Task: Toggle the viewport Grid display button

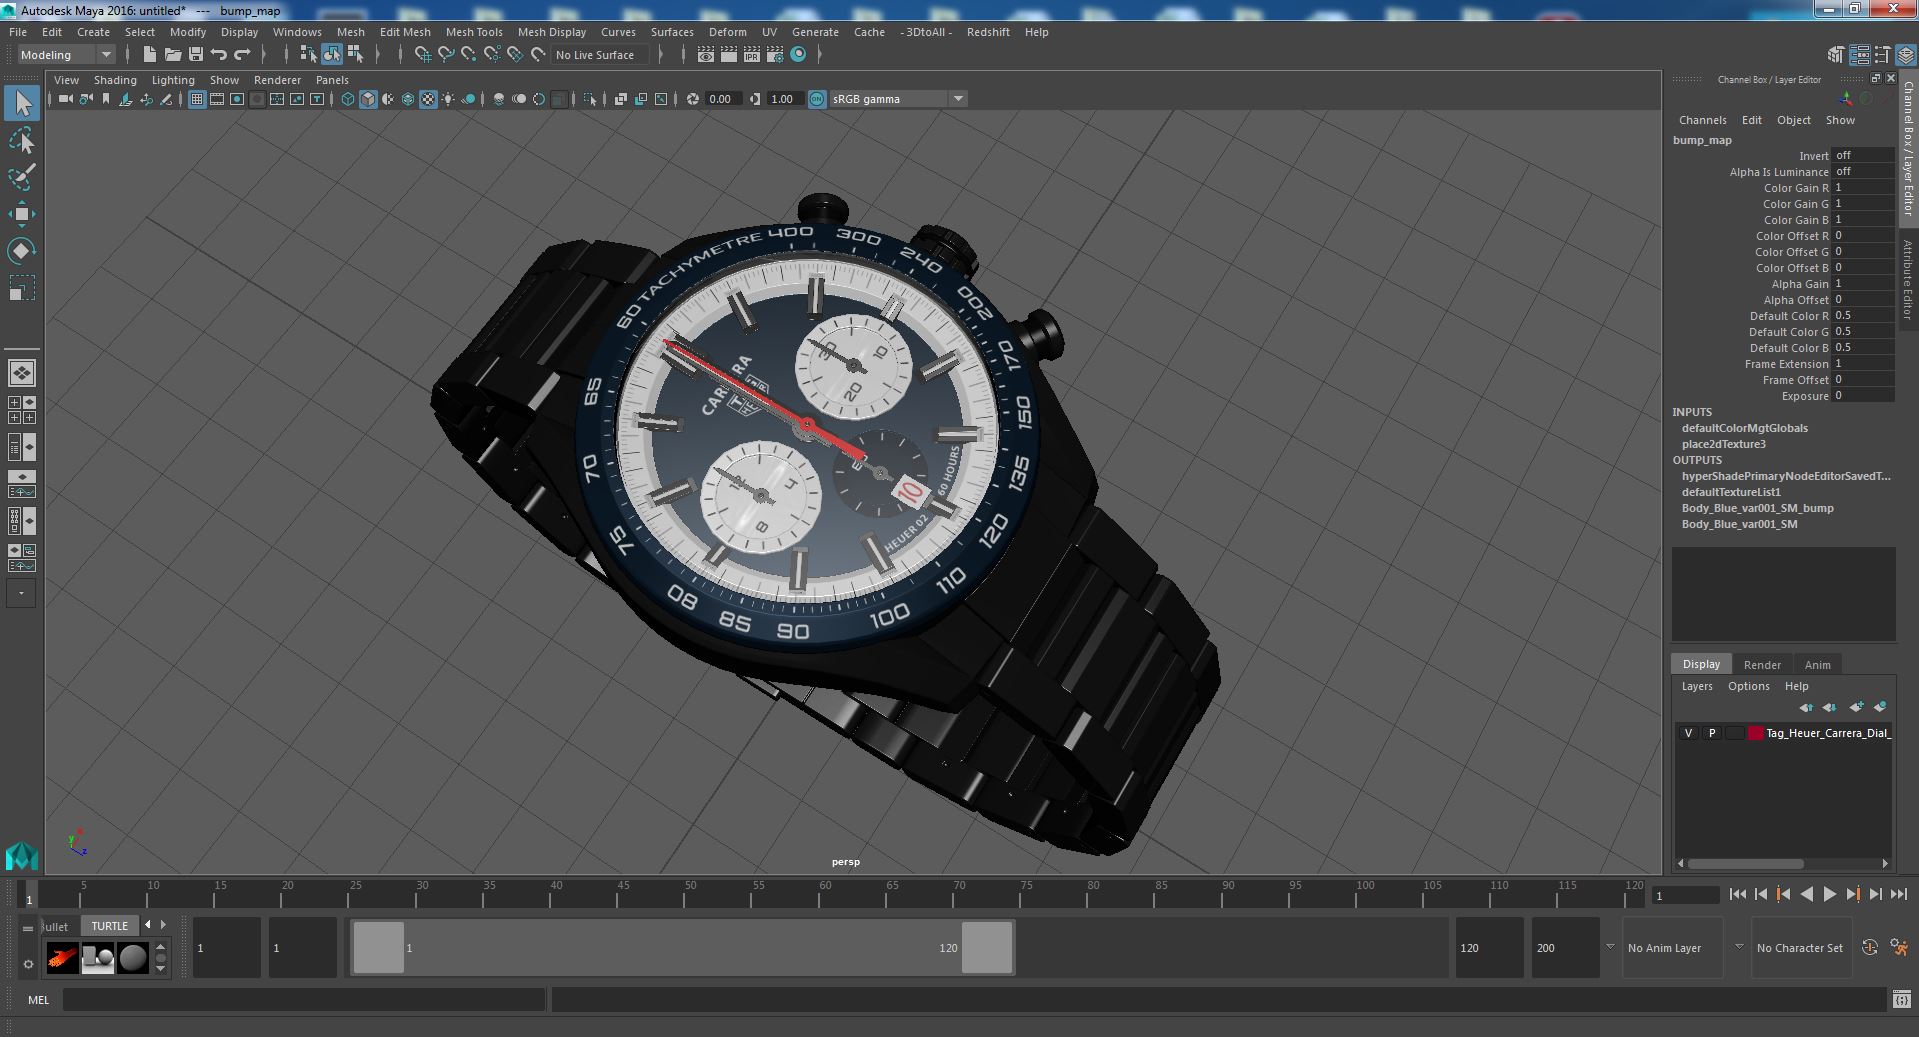Action: [x=197, y=99]
